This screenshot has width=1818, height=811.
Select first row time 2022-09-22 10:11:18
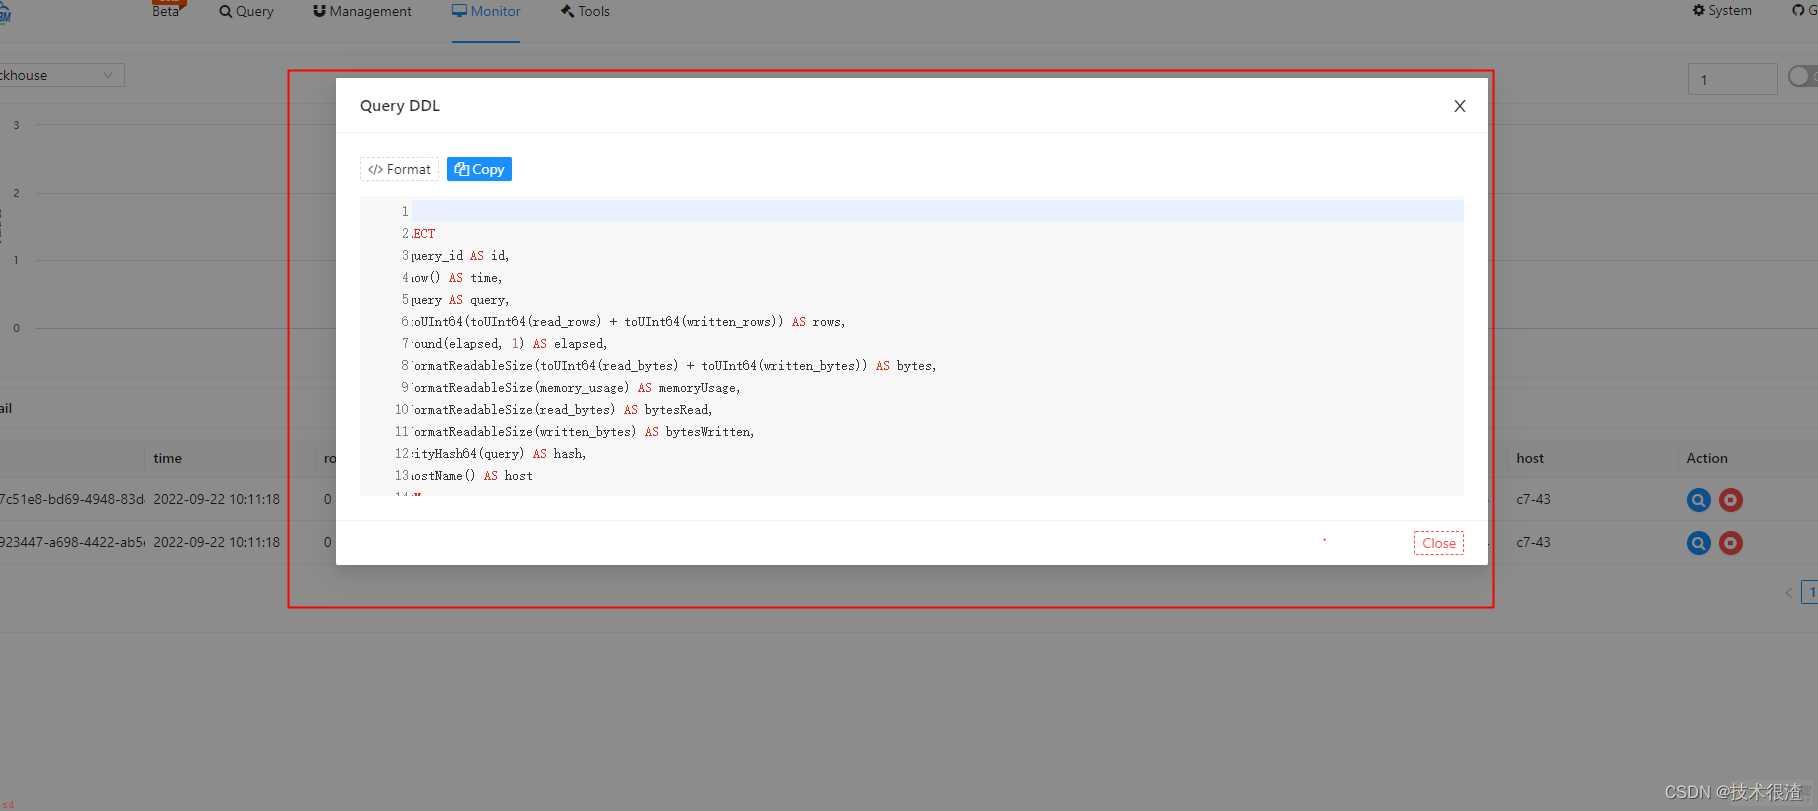point(216,499)
